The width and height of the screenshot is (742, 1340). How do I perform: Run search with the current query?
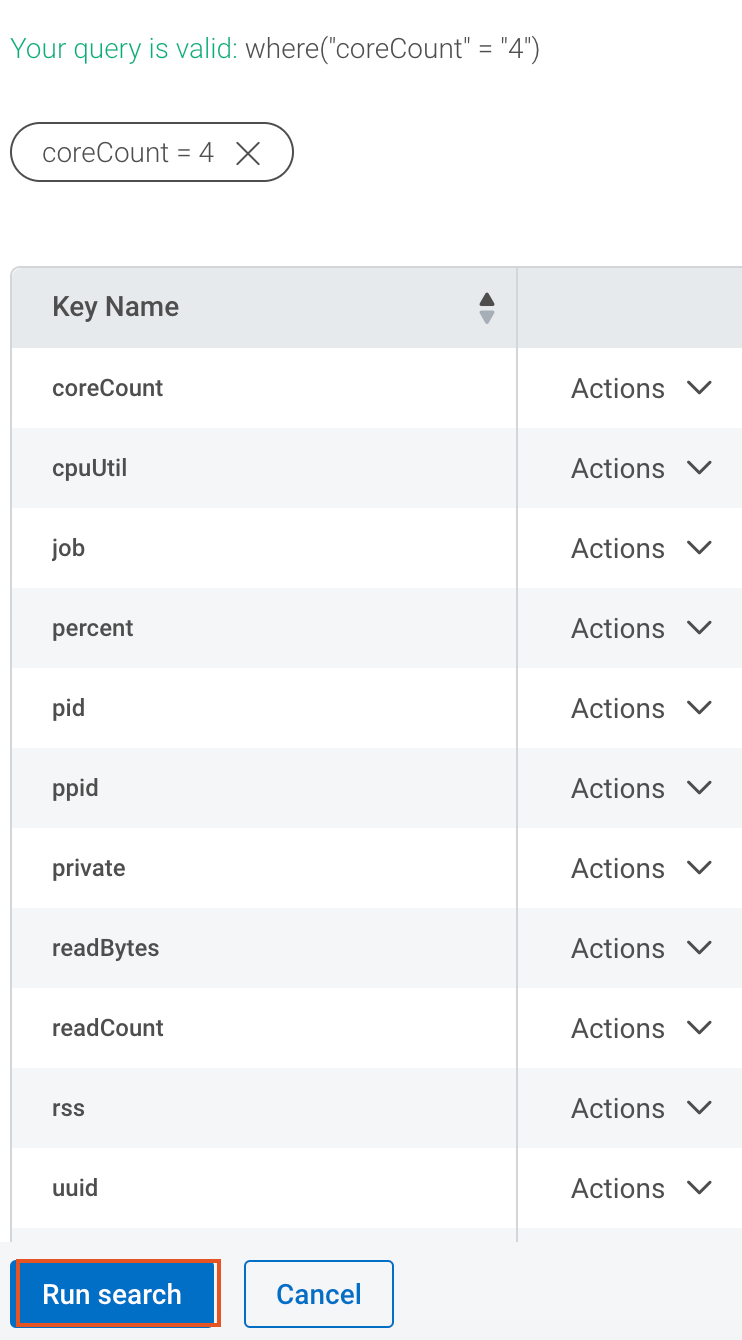[113, 1294]
